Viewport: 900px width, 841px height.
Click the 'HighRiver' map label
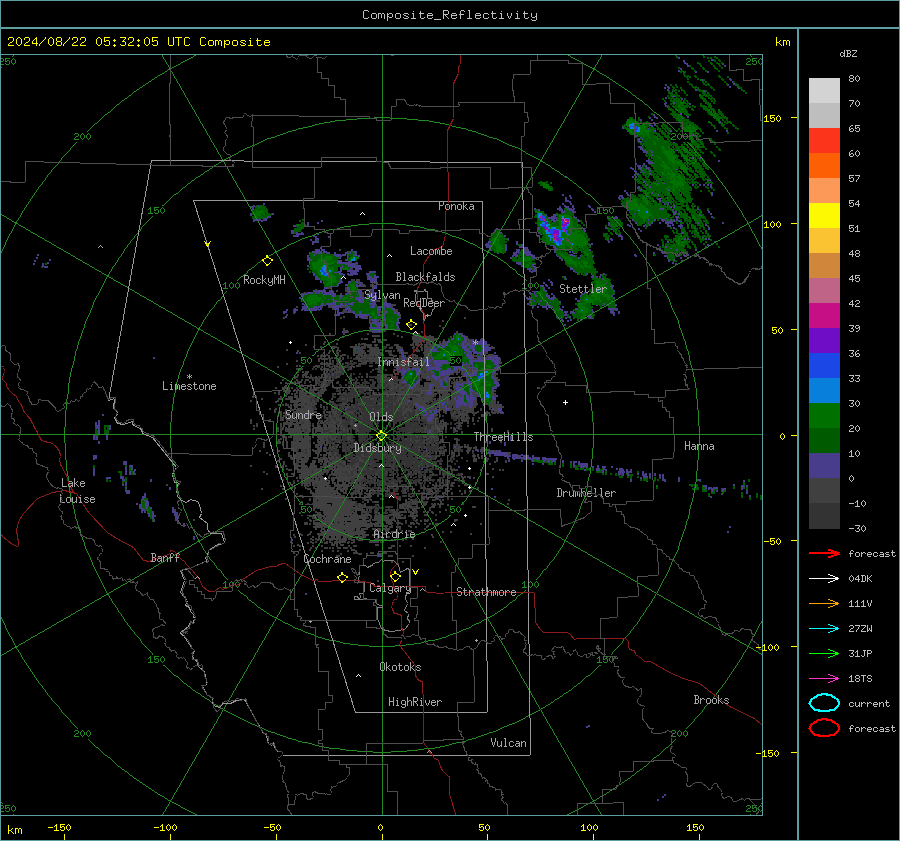[x=415, y=702]
